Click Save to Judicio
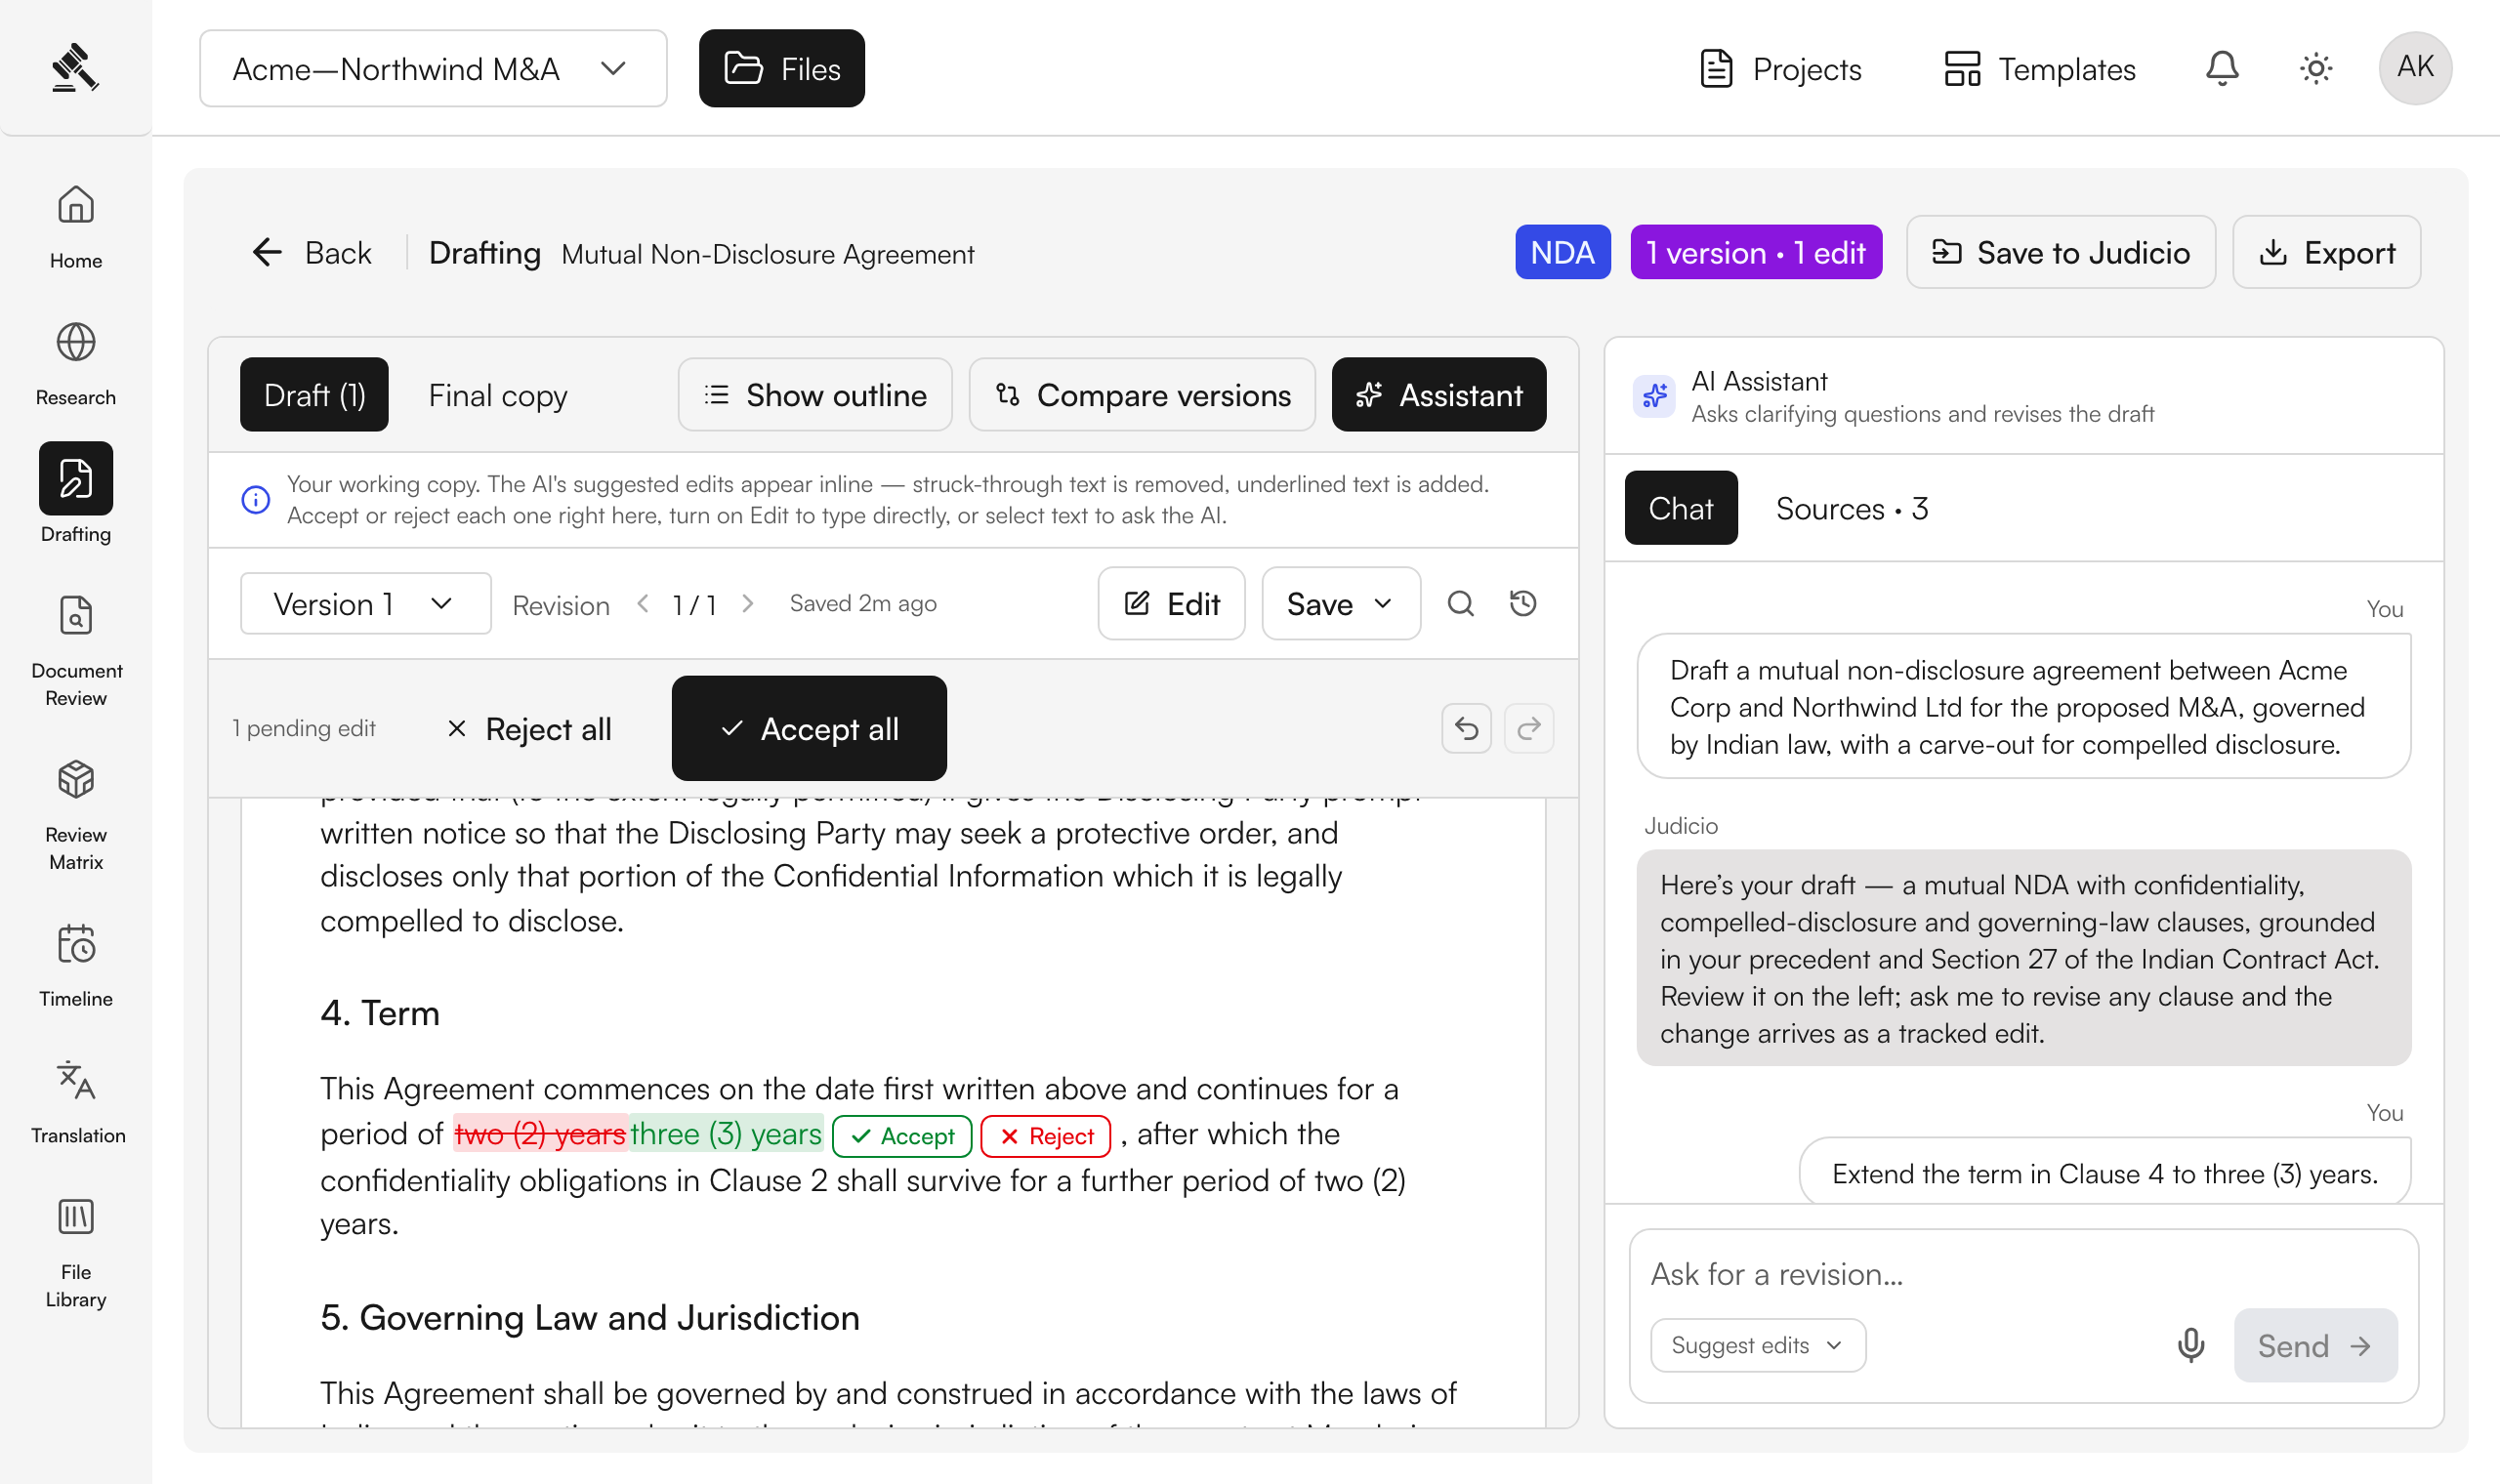Image resolution: width=2500 pixels, height=1484 pixels. pyautogui.click(x=2060, y=252)
